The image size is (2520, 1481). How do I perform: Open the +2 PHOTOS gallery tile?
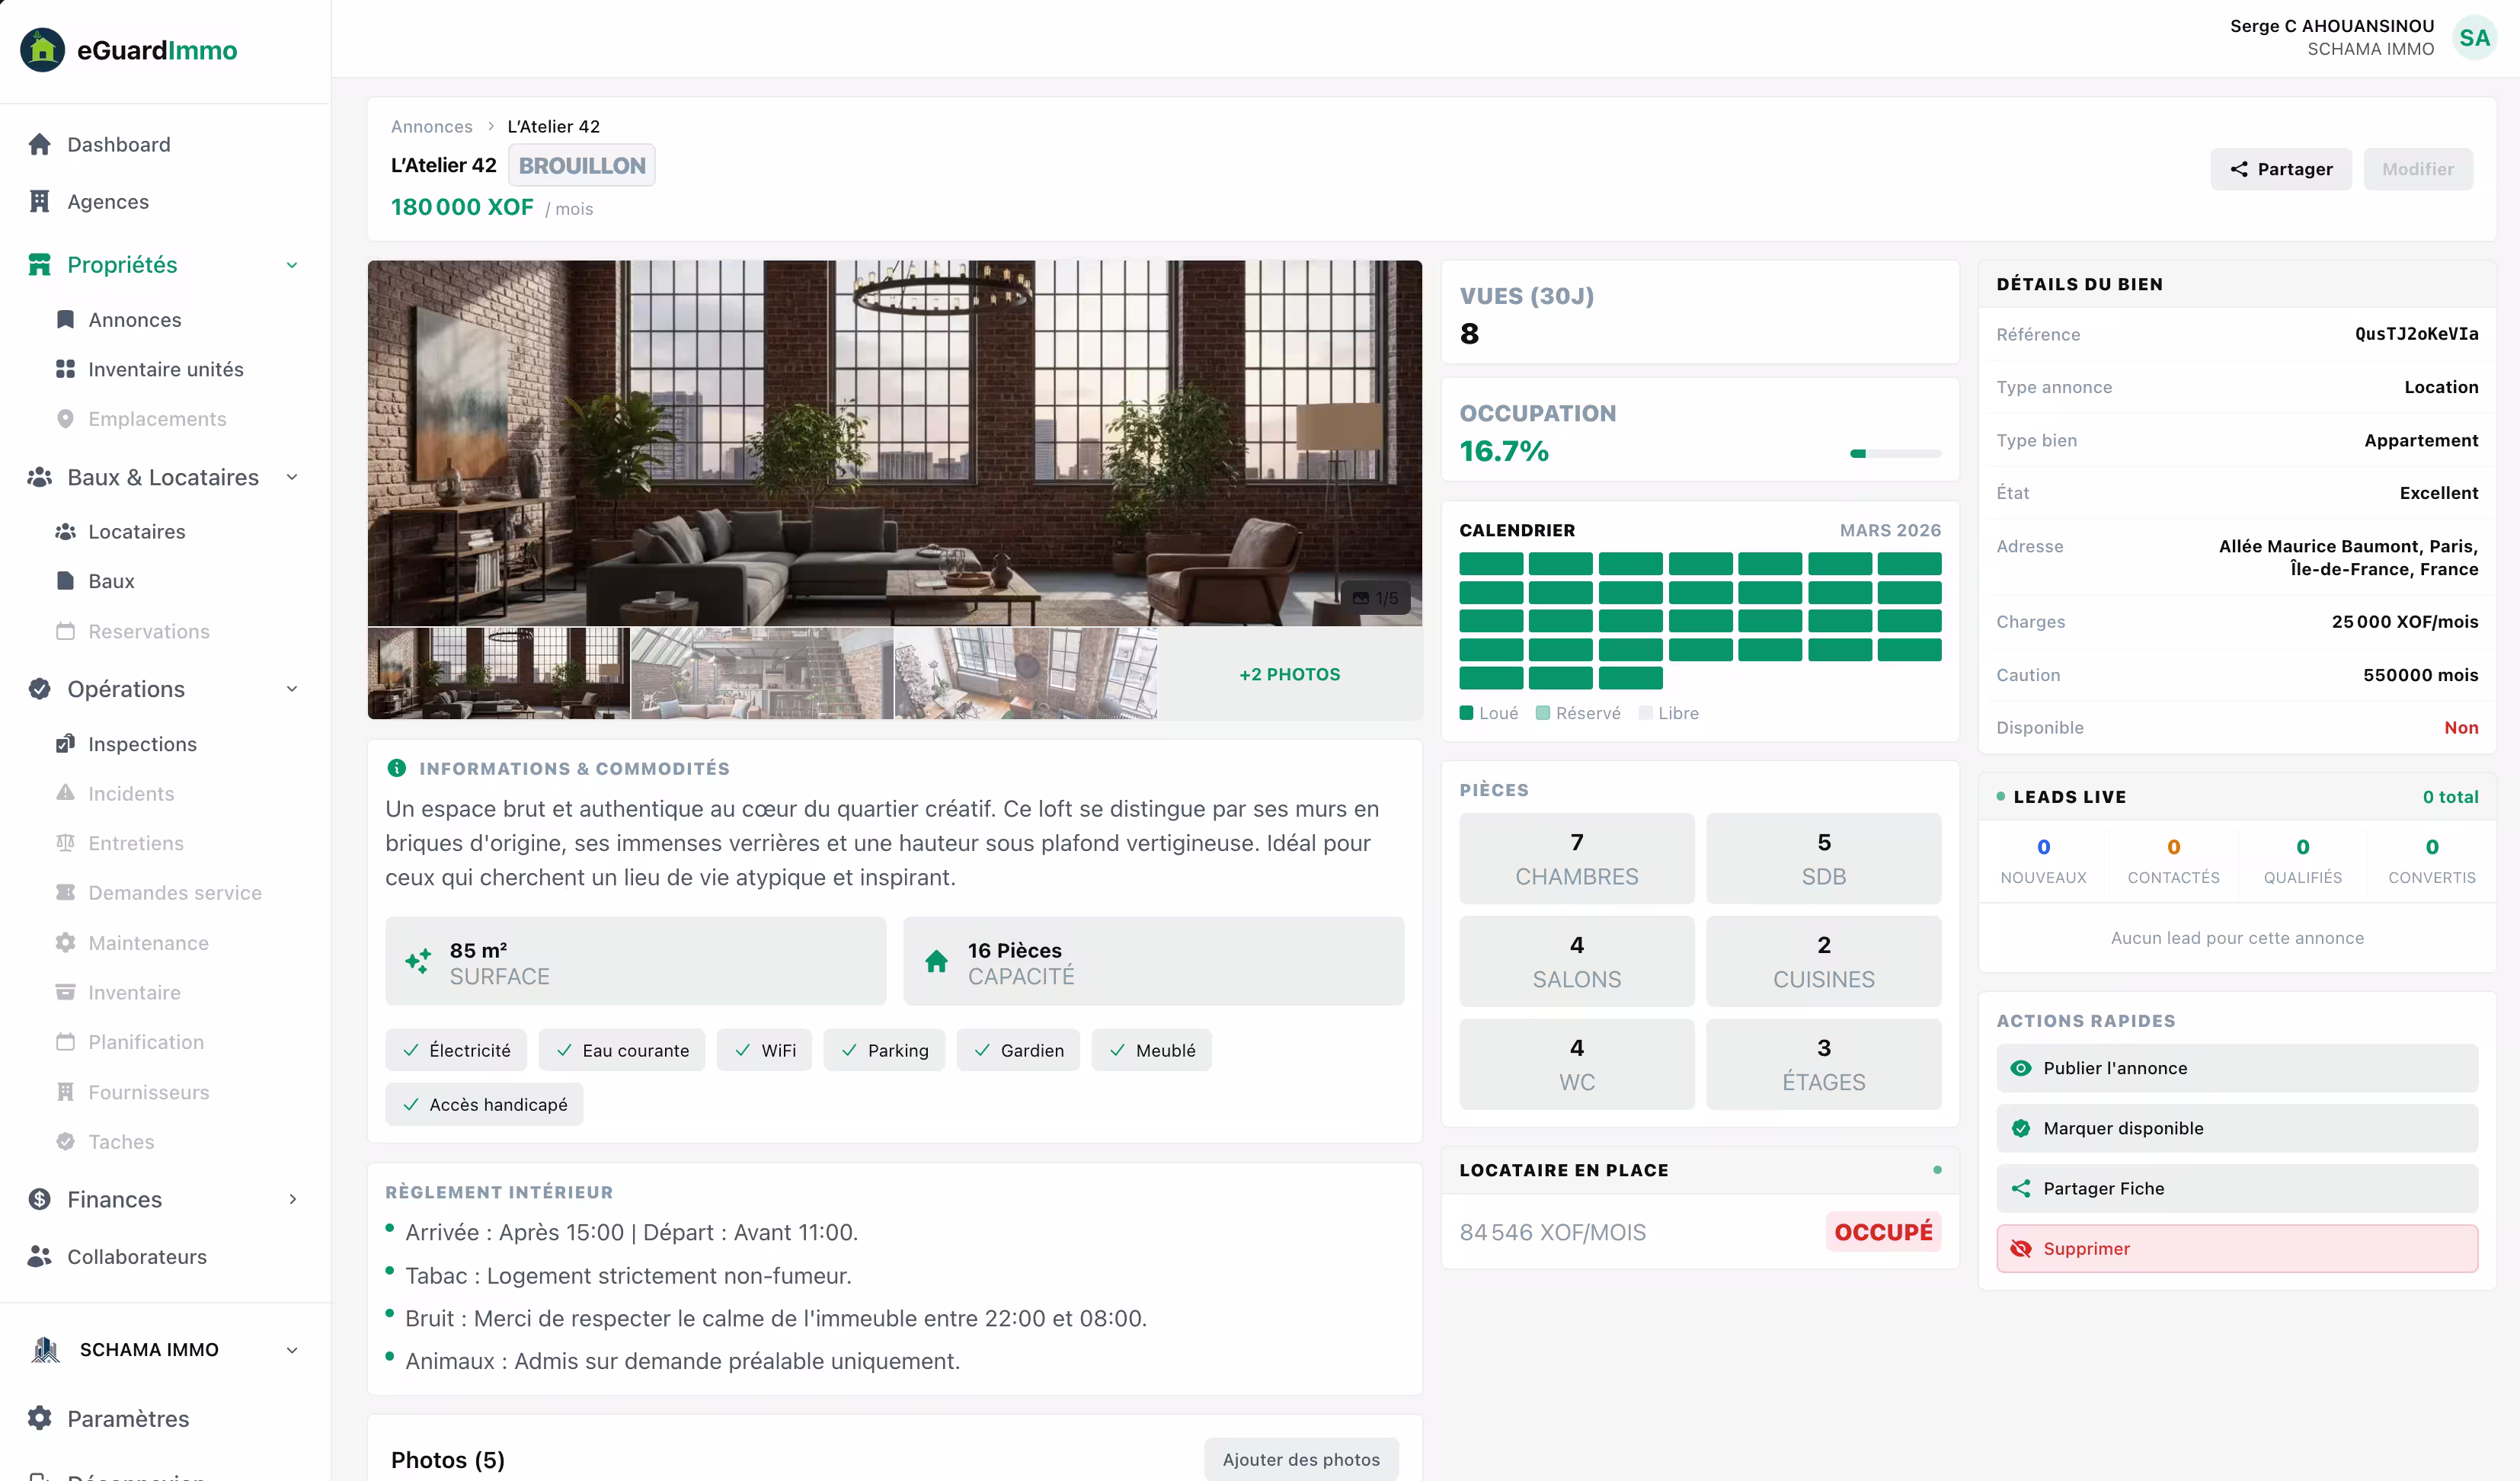click(x=1289, y=674)
